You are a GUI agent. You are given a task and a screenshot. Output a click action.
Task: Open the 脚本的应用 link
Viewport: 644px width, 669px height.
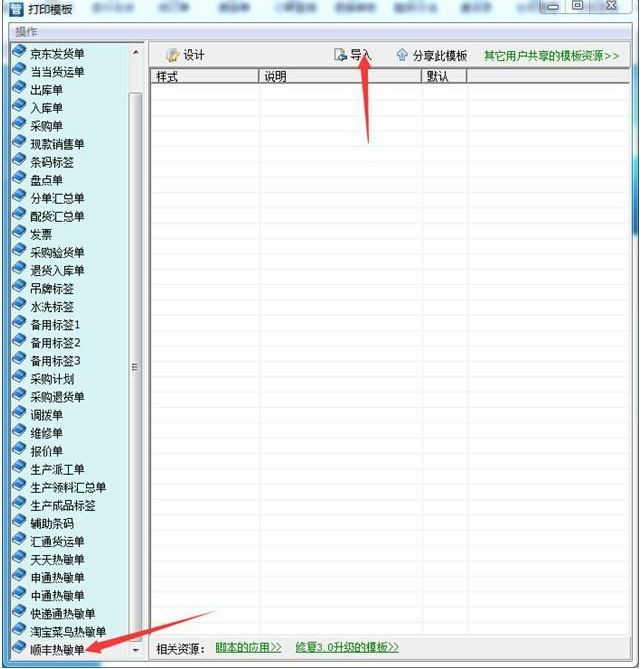pyautogui.click(x=248, y=648)
